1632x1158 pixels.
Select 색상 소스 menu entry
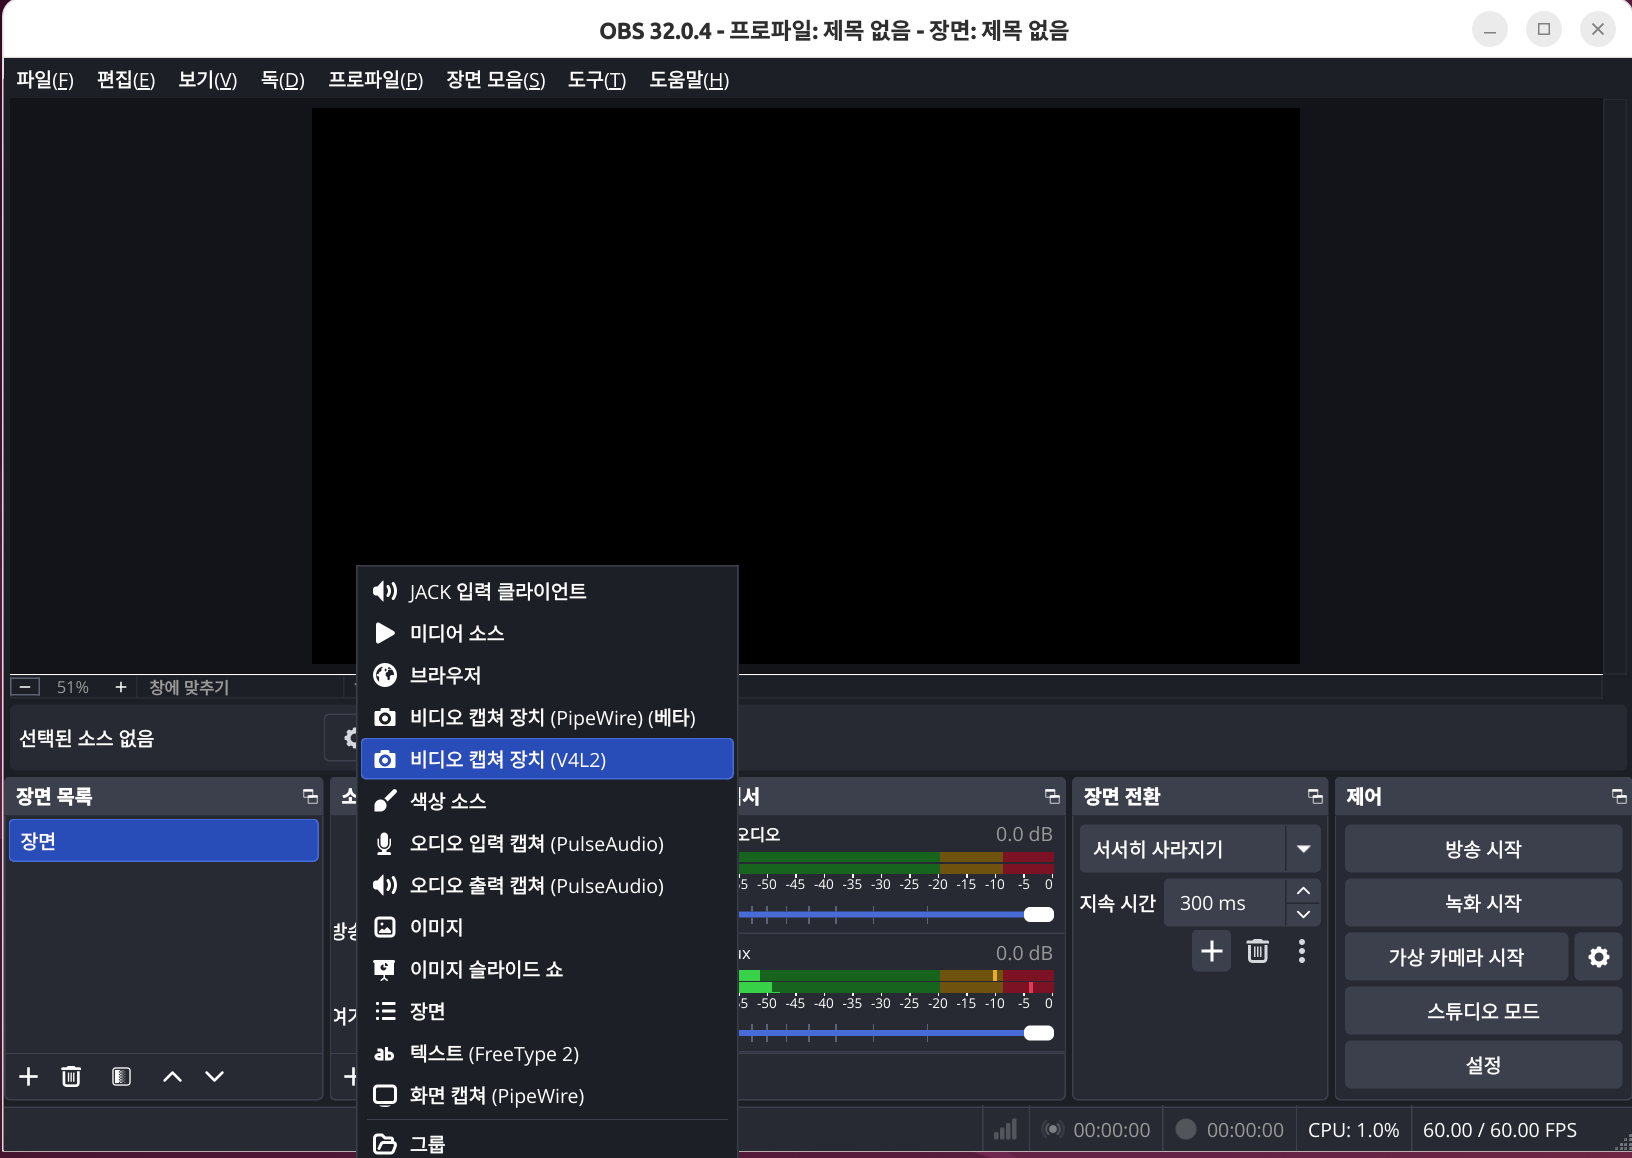(547, 801)
